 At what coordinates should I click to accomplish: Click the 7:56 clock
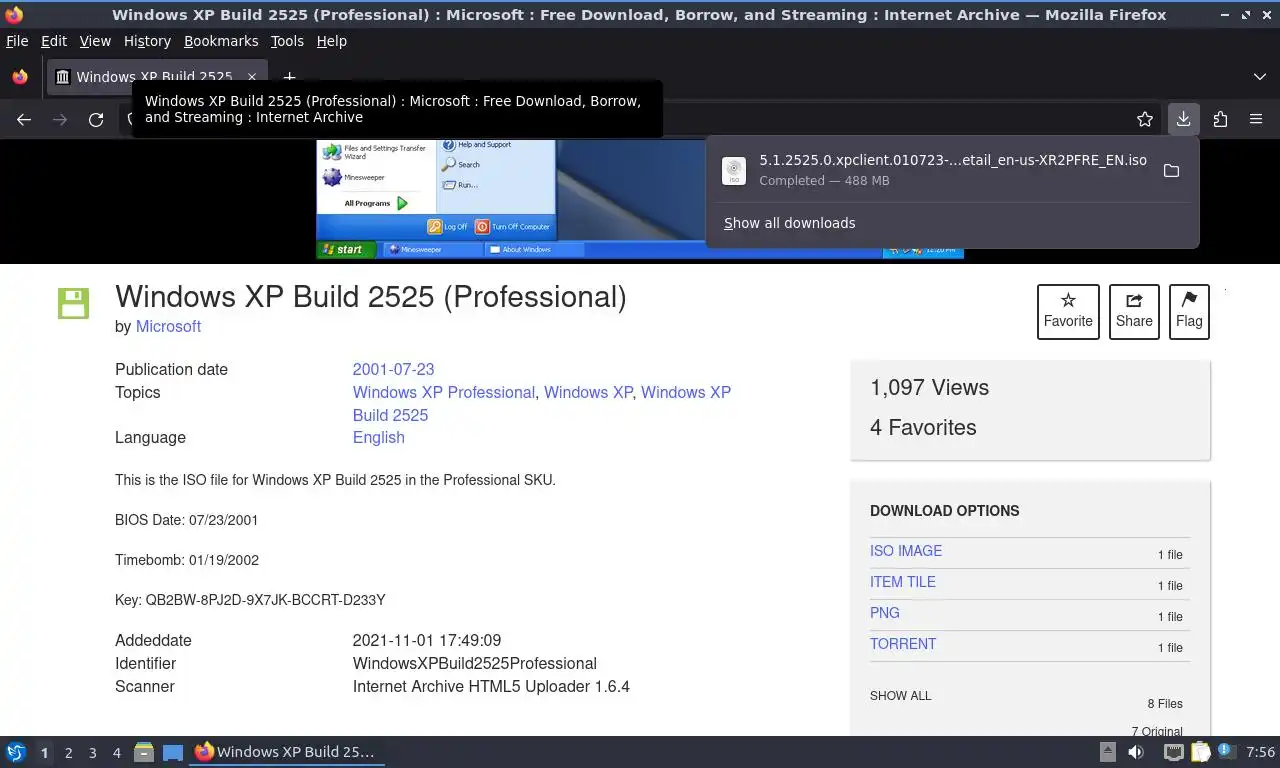click(x=1261, y=752)
